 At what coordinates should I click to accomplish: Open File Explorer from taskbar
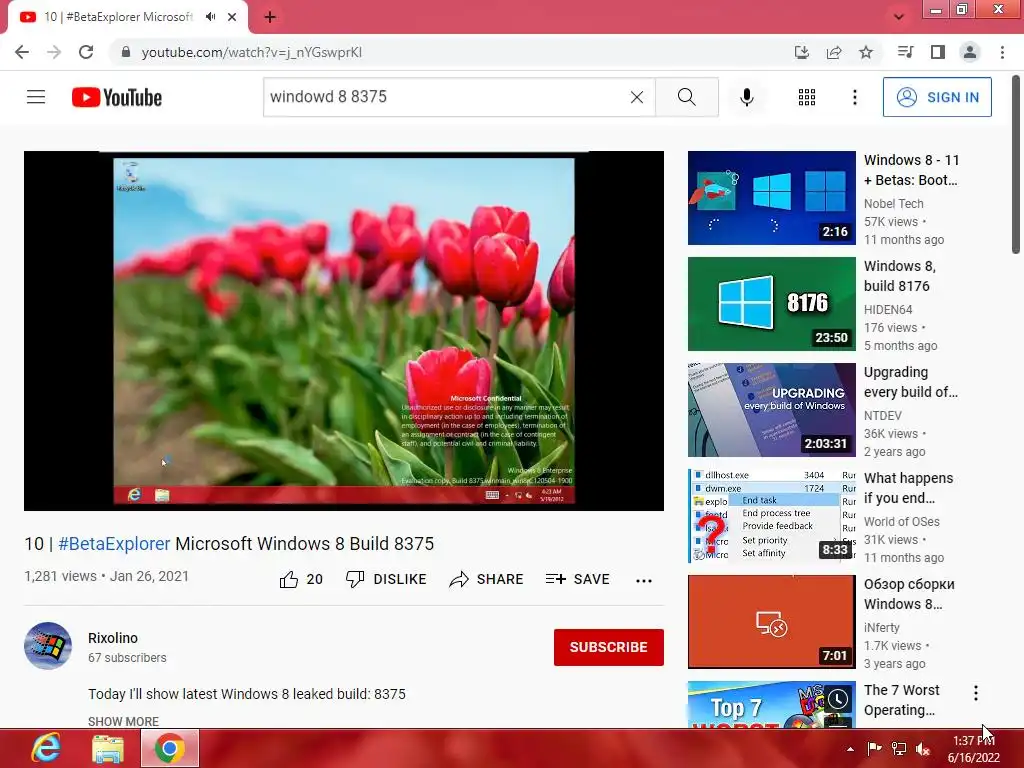(108, 748)
